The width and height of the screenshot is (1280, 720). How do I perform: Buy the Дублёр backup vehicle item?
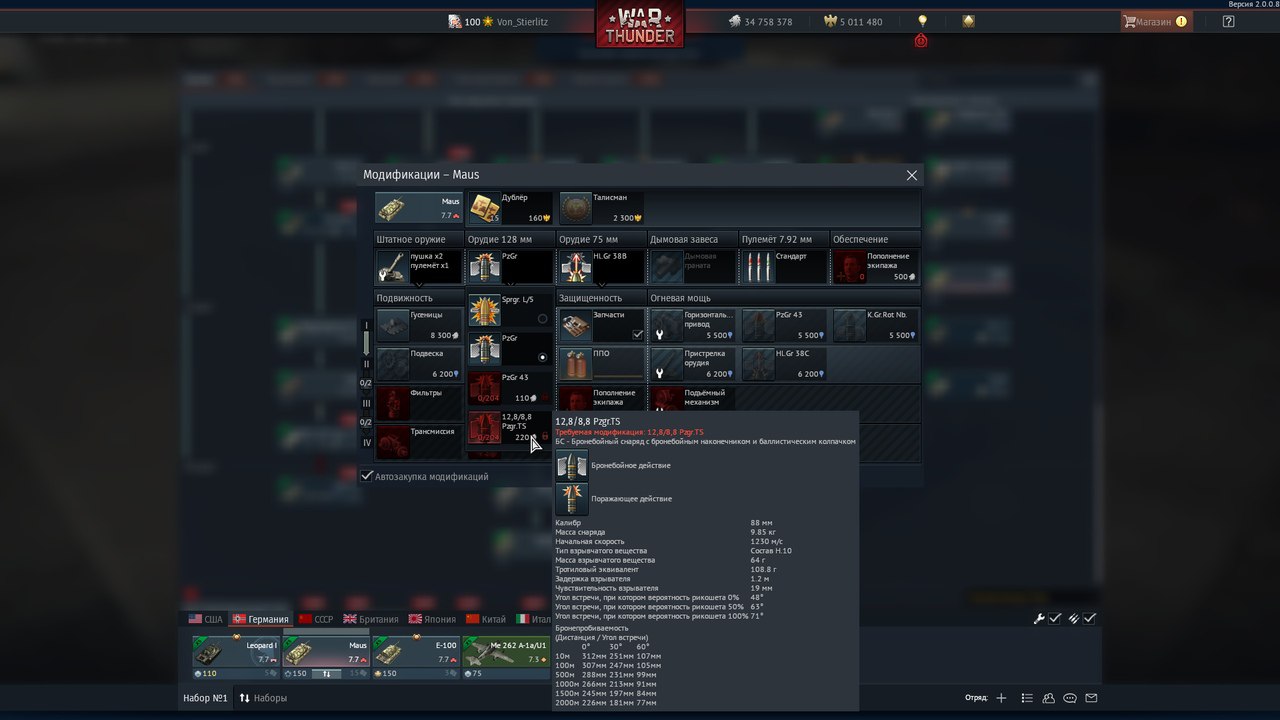[x=510, y=208]
